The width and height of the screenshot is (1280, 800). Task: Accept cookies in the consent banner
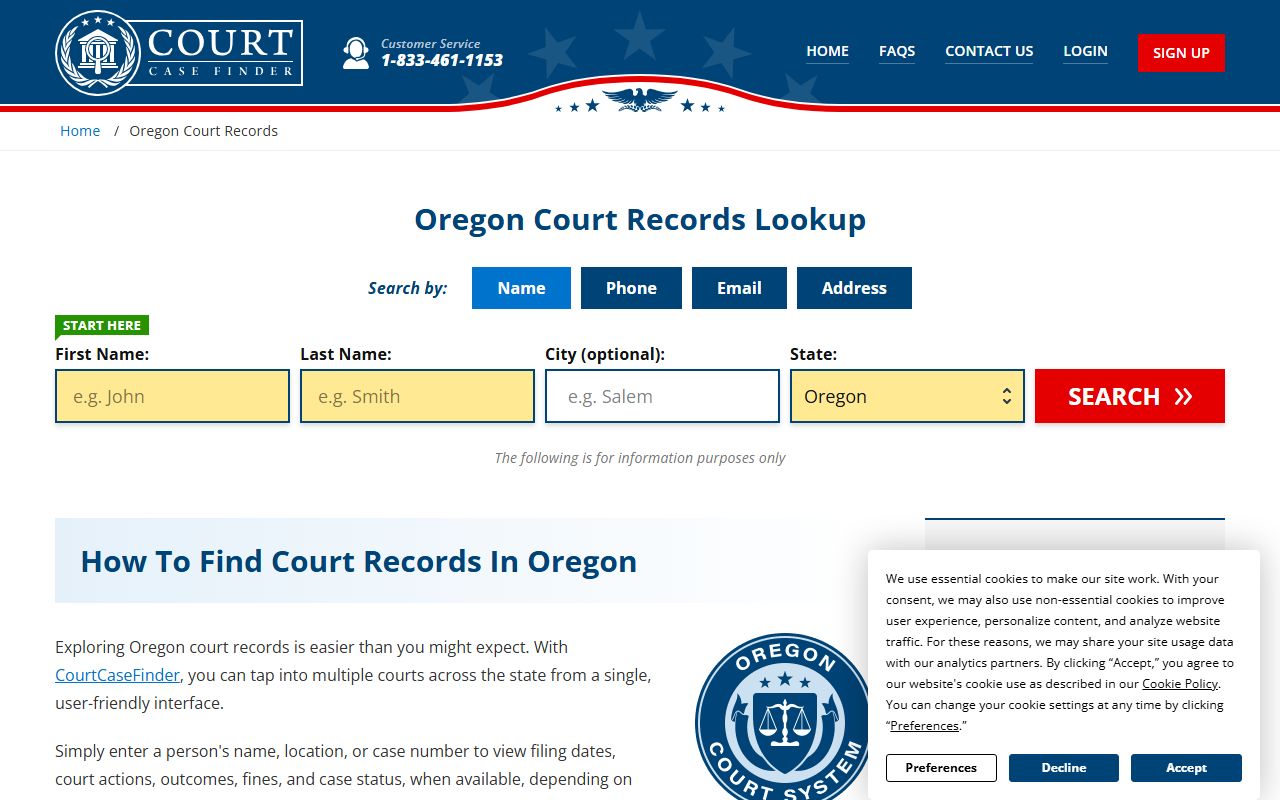point(1186,768)
